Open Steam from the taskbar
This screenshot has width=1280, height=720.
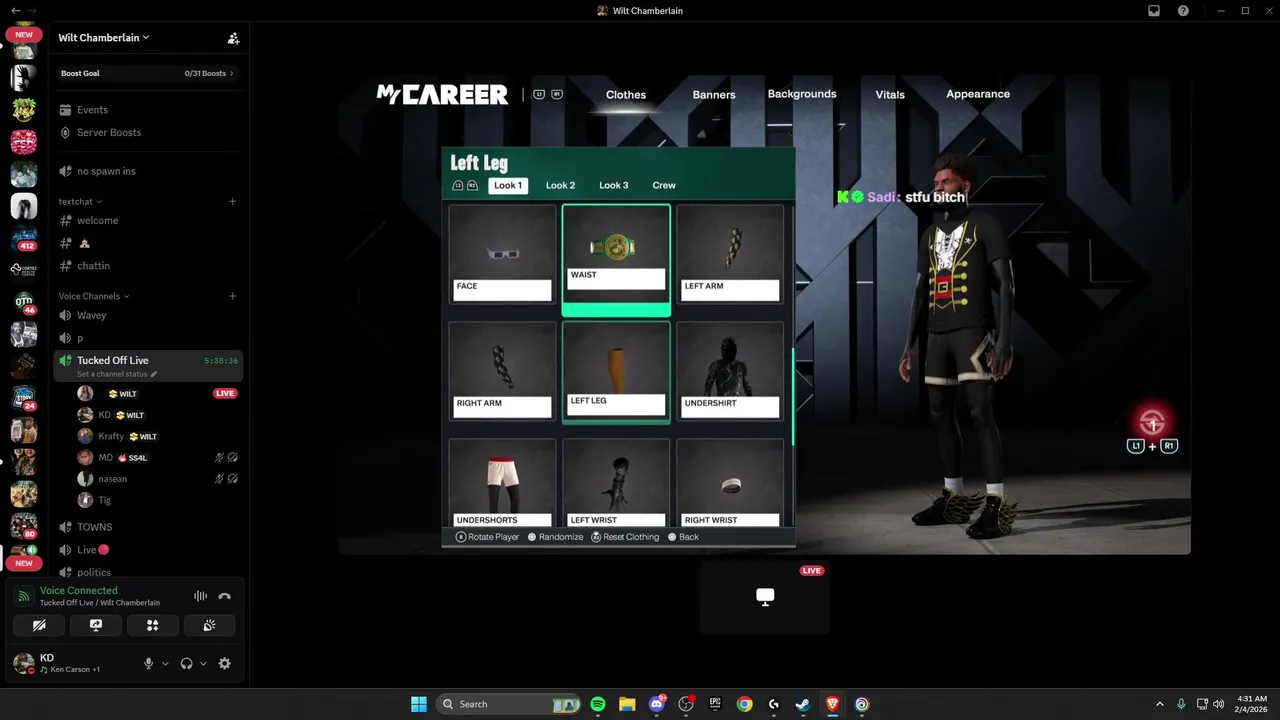coord(803,704)
